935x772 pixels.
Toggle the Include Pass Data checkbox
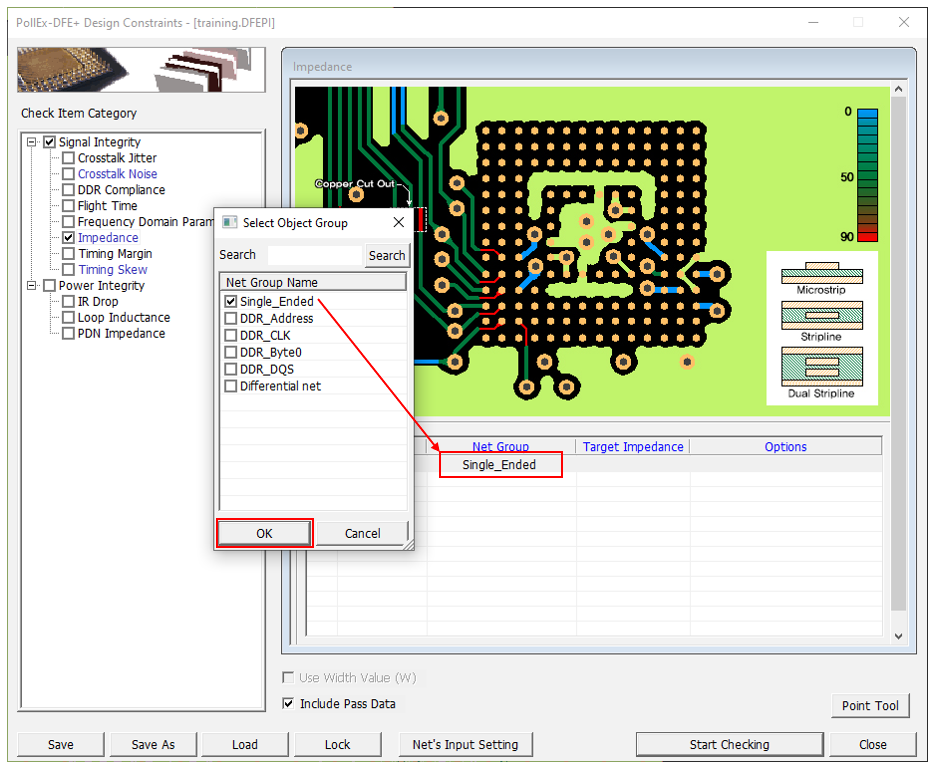click(x=289, y=704)
